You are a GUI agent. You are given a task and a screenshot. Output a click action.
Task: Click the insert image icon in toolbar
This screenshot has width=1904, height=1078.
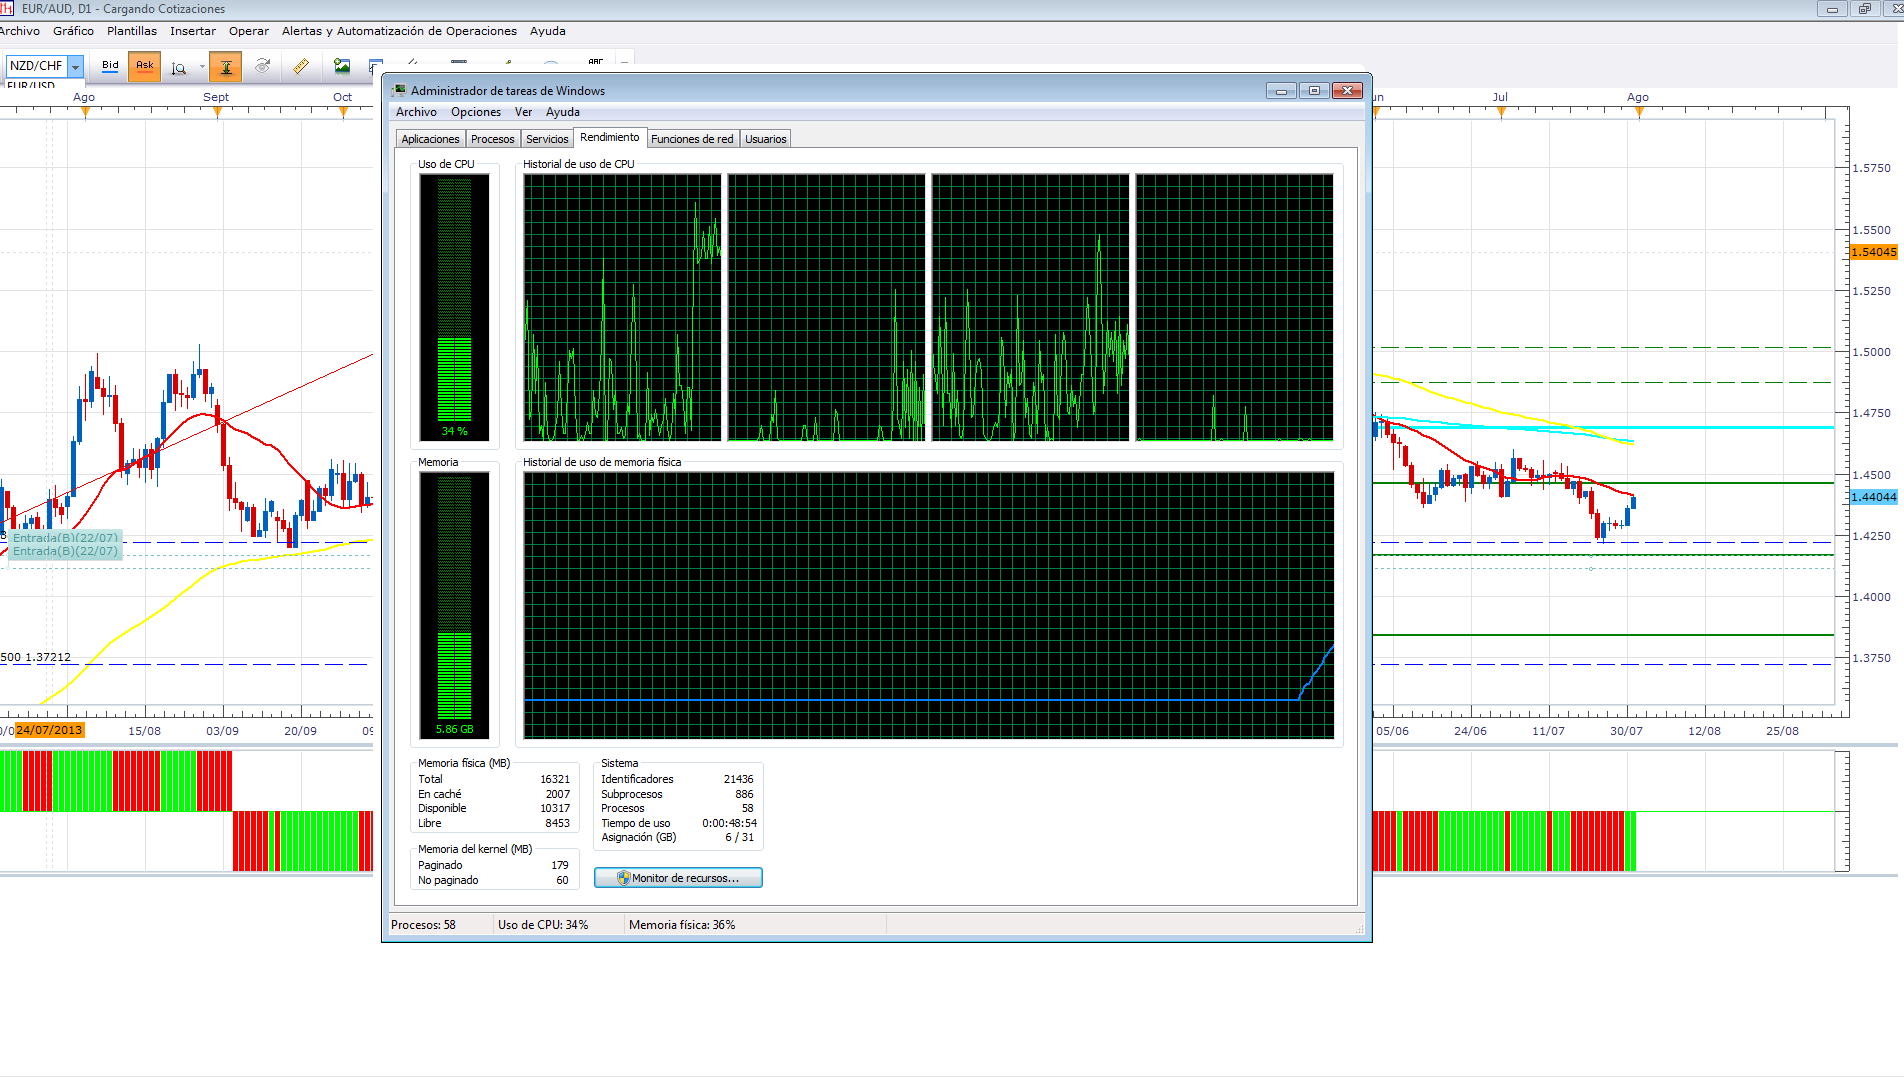coord(342,66)
